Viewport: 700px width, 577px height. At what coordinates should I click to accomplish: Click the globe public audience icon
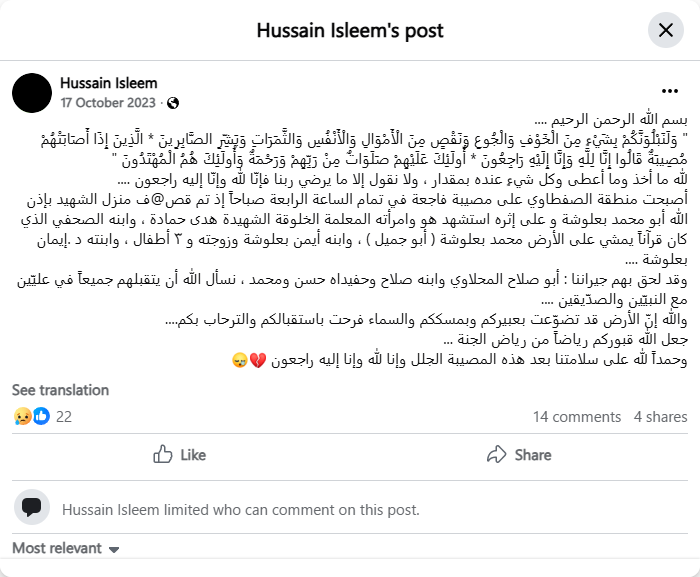[x=172, y=103]
